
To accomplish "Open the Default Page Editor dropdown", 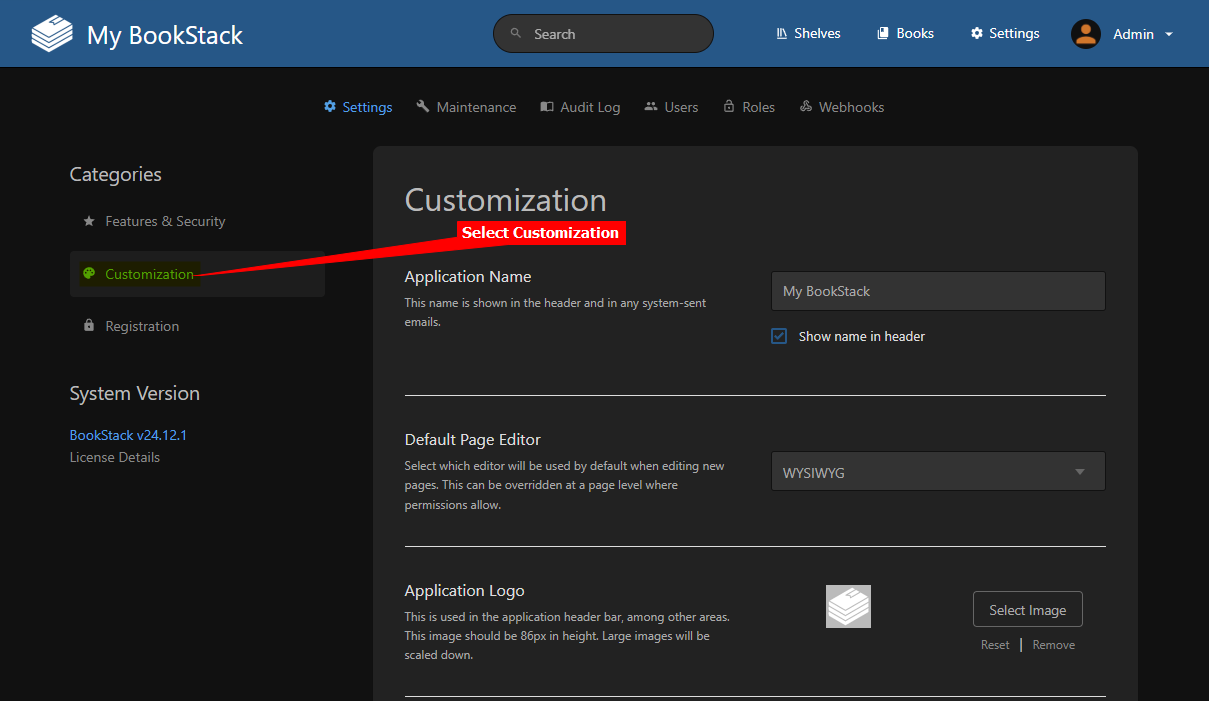I will coord(937,472).
